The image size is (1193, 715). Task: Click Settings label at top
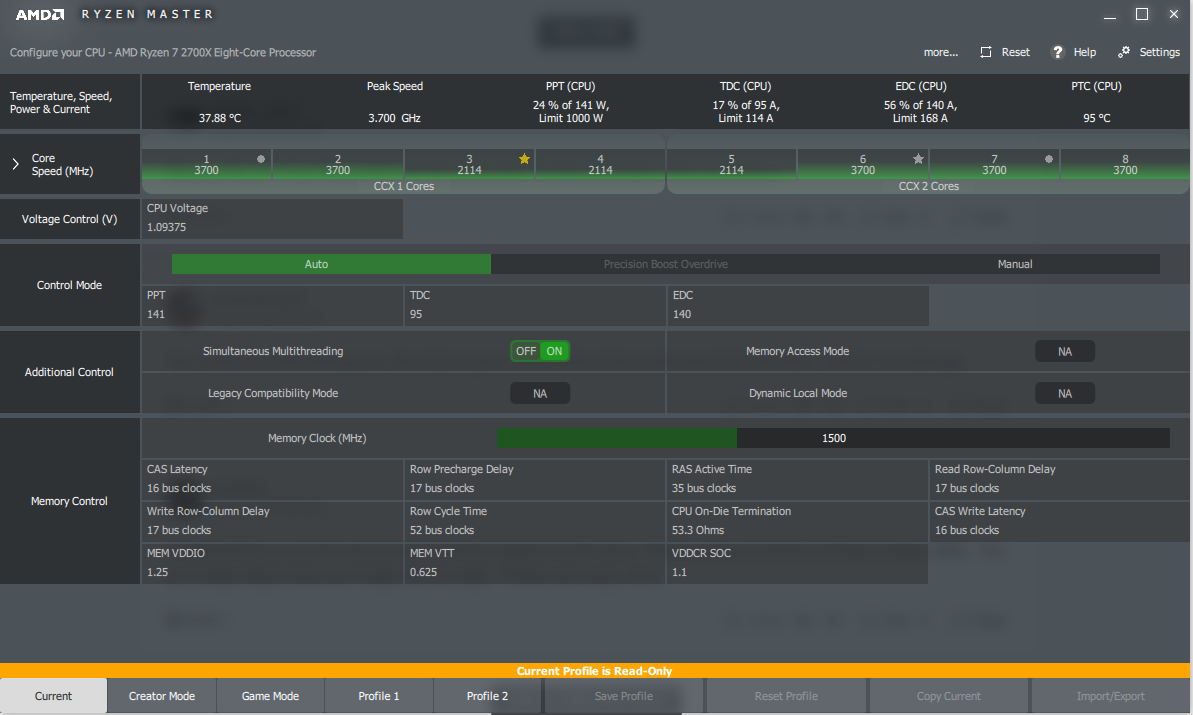[1160, 52]
